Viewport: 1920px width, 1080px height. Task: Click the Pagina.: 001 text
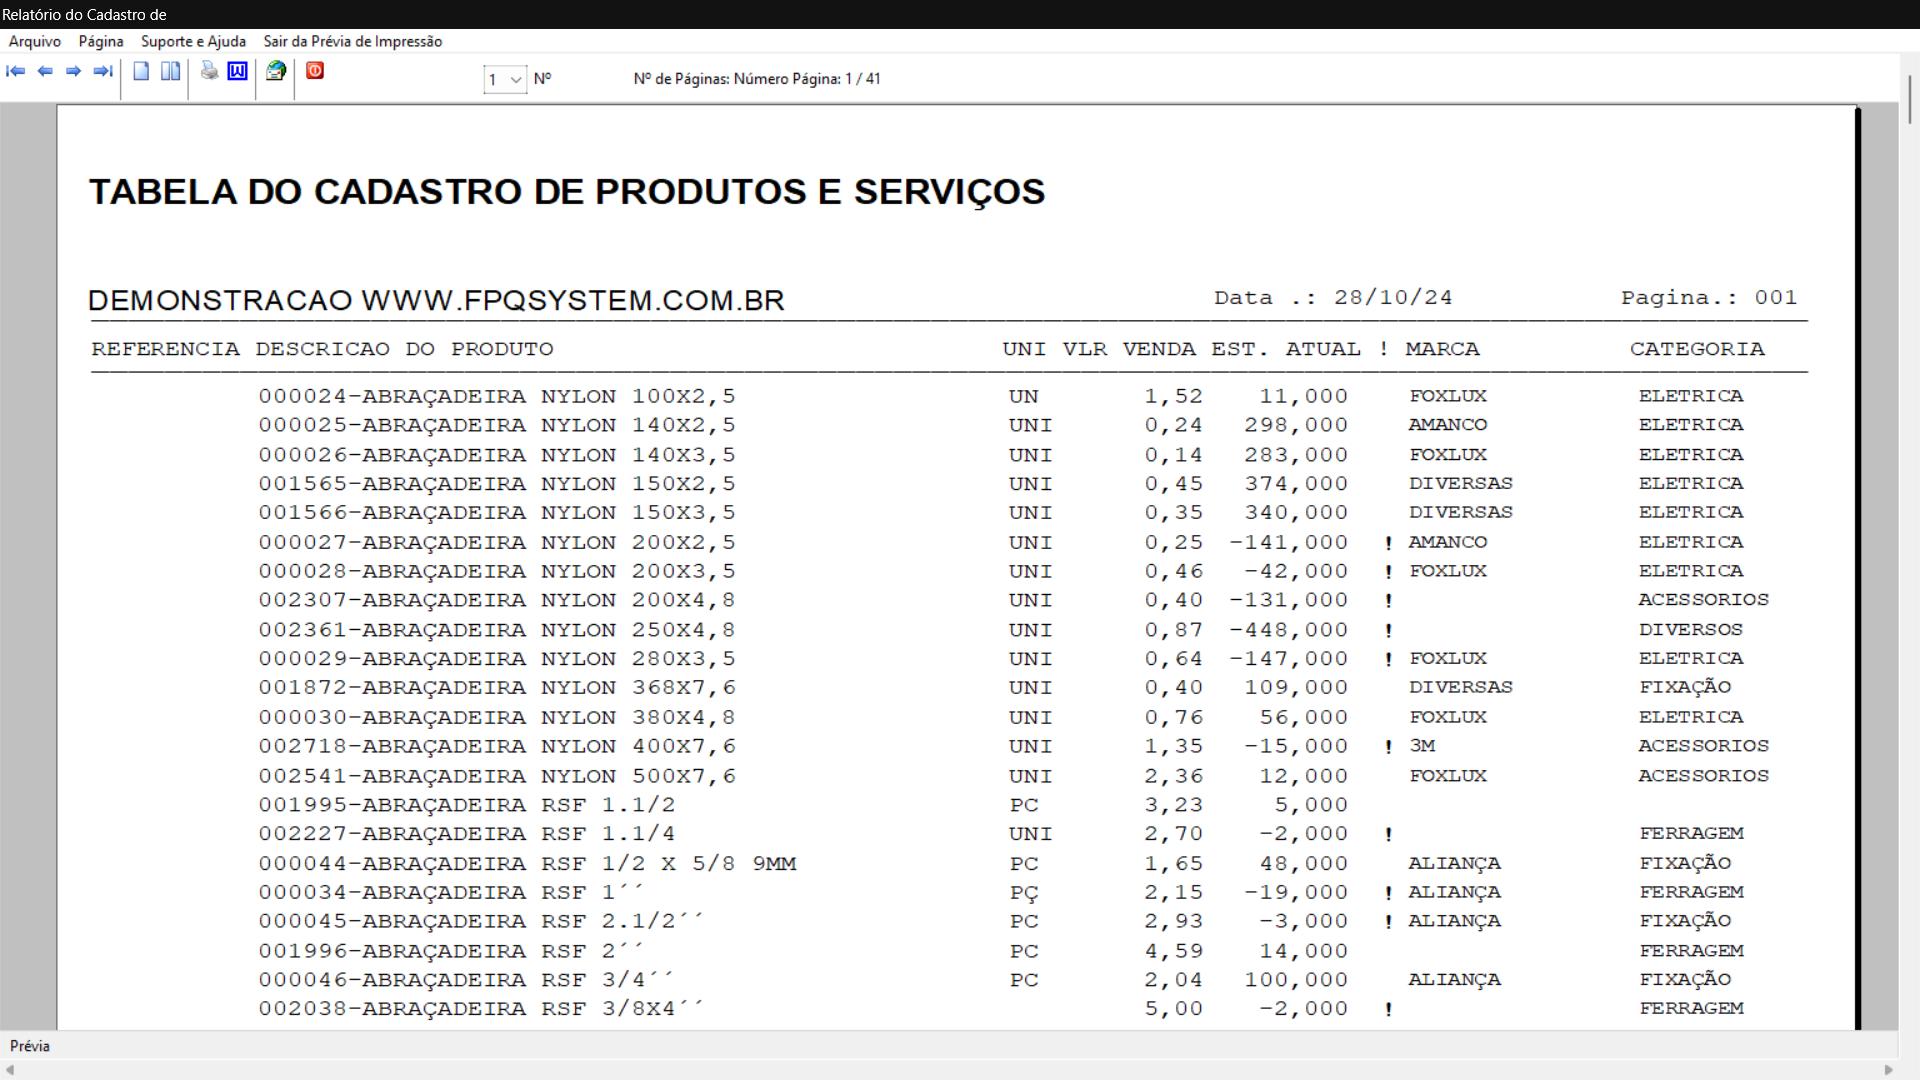coord(1709,298)
